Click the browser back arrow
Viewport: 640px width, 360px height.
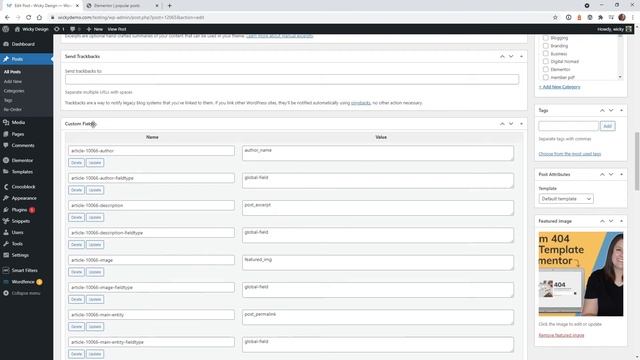7,18
